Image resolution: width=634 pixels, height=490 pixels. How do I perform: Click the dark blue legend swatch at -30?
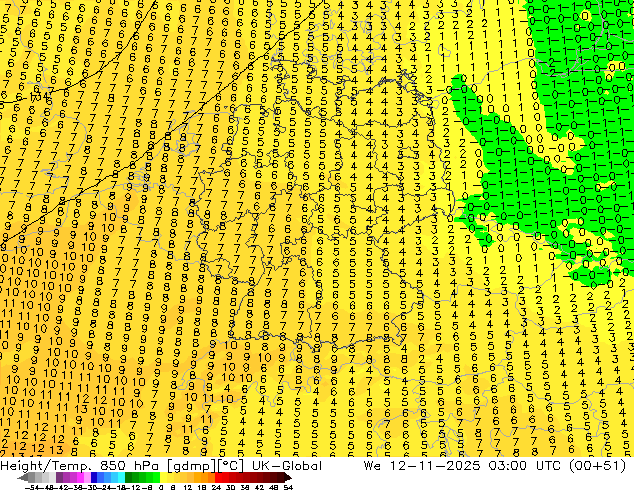tap(94, 477)
